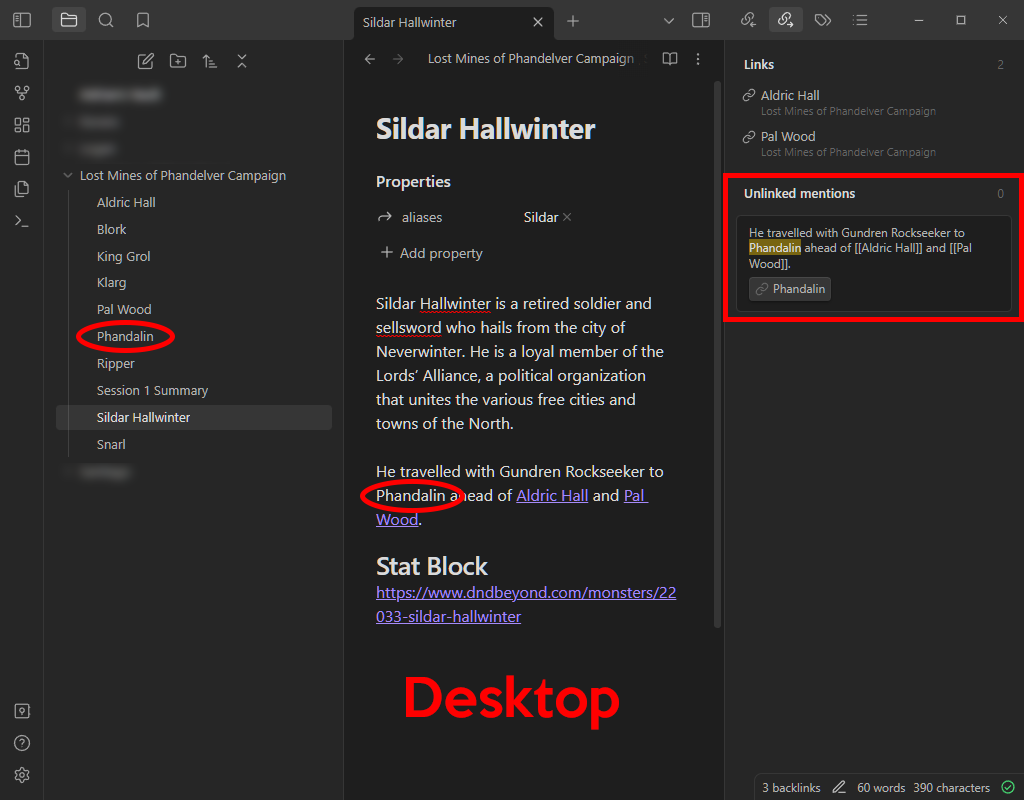Viewport: 1024px width, 800px height.
Task: Open the file explorer folder tab
Action: click(x=69, y=20)
